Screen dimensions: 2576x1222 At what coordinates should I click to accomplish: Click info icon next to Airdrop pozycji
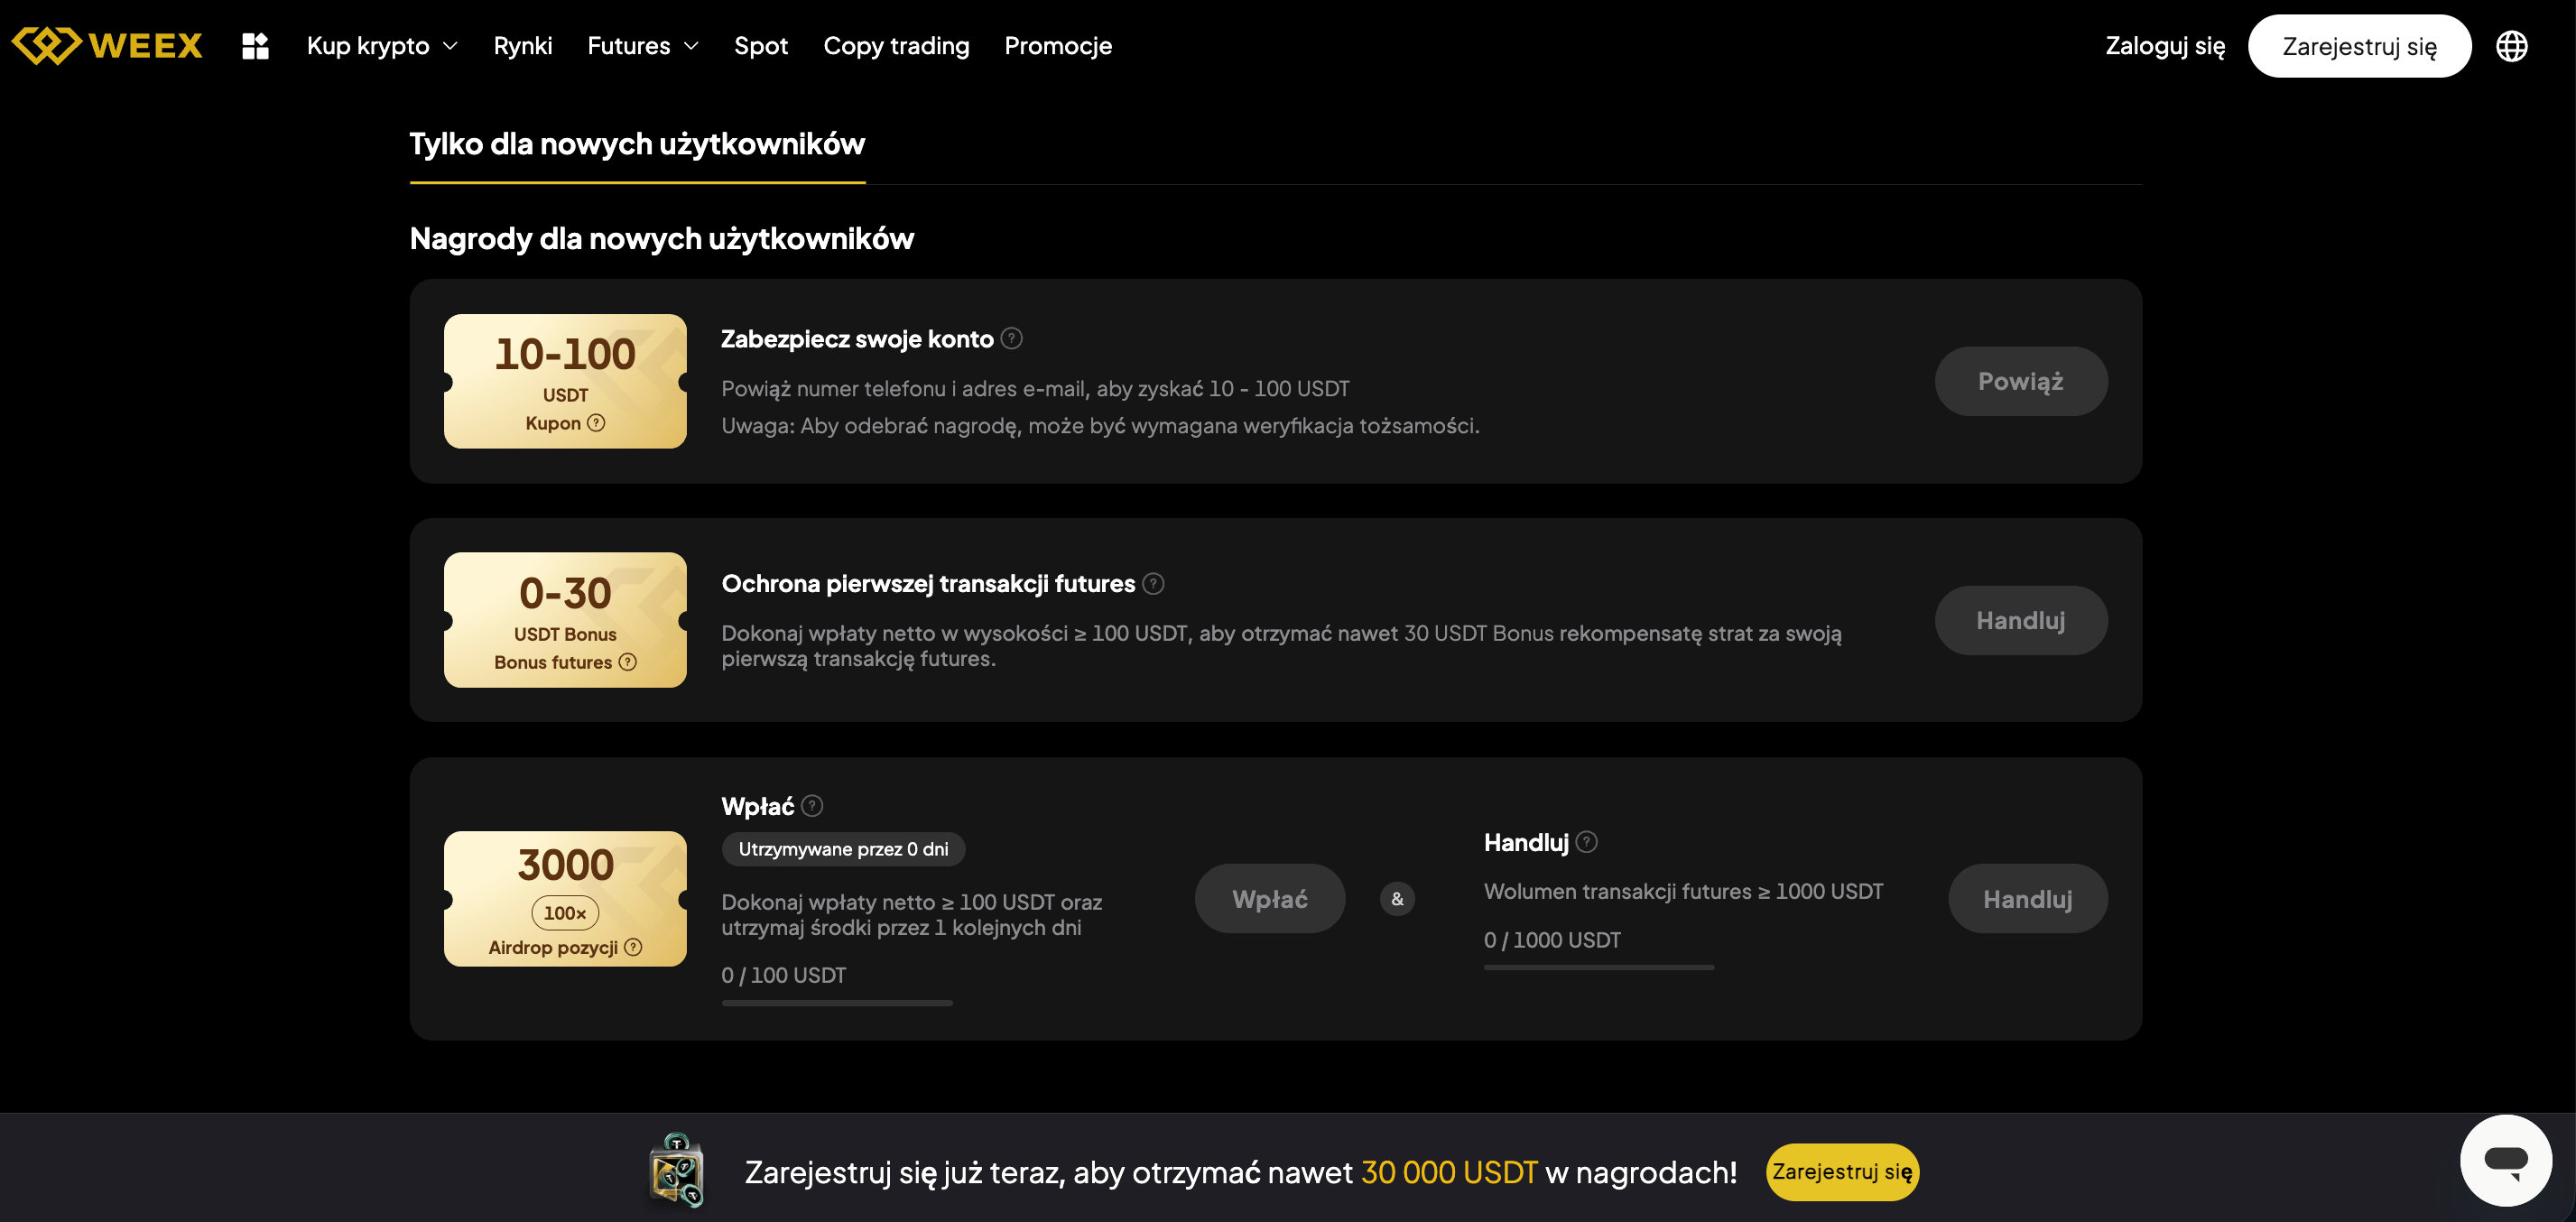(x=633, y=947)
